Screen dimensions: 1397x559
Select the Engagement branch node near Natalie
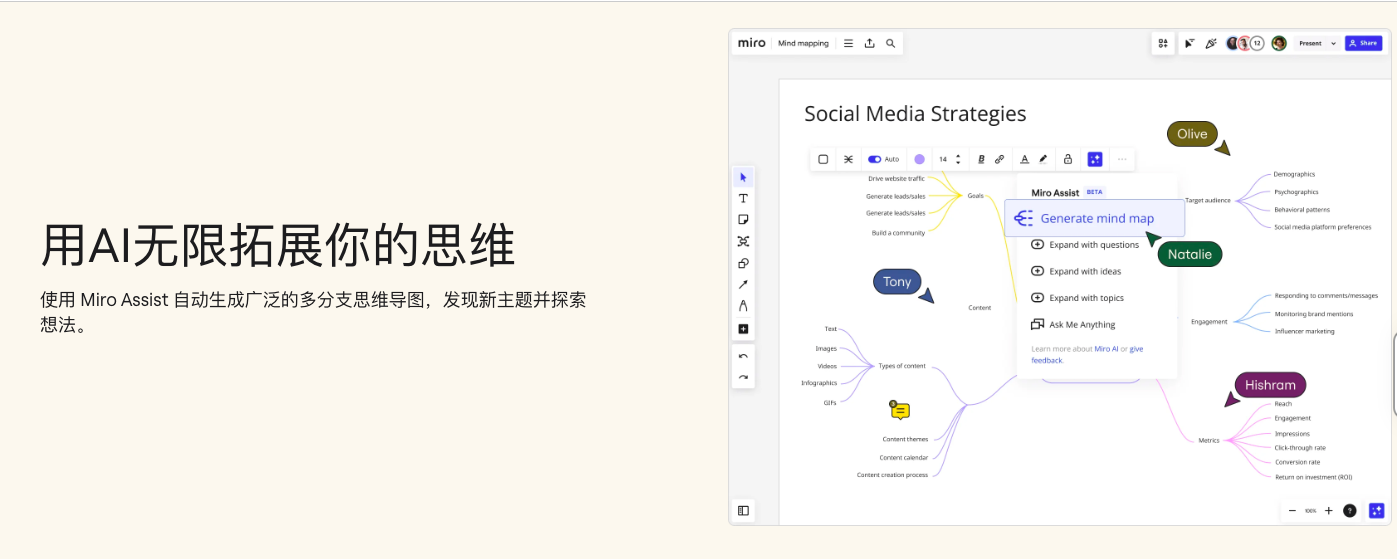(1209, 322)
